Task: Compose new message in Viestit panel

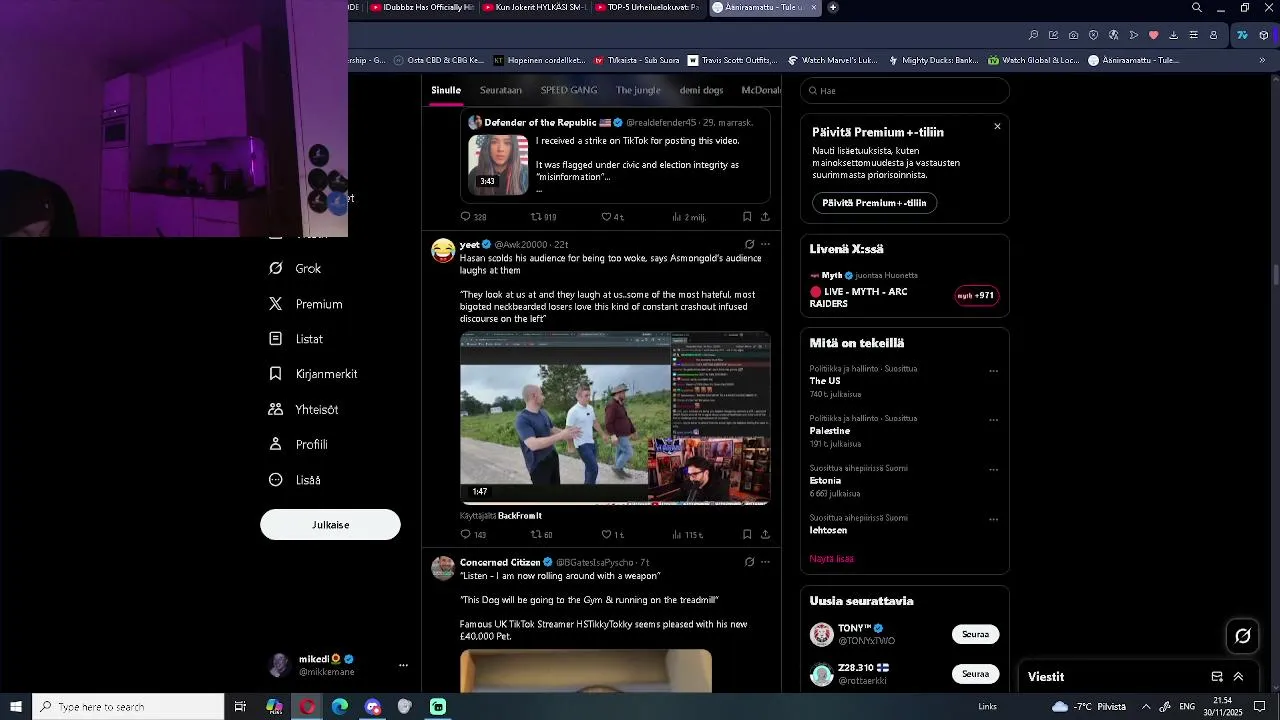Action: [1217, 677]
